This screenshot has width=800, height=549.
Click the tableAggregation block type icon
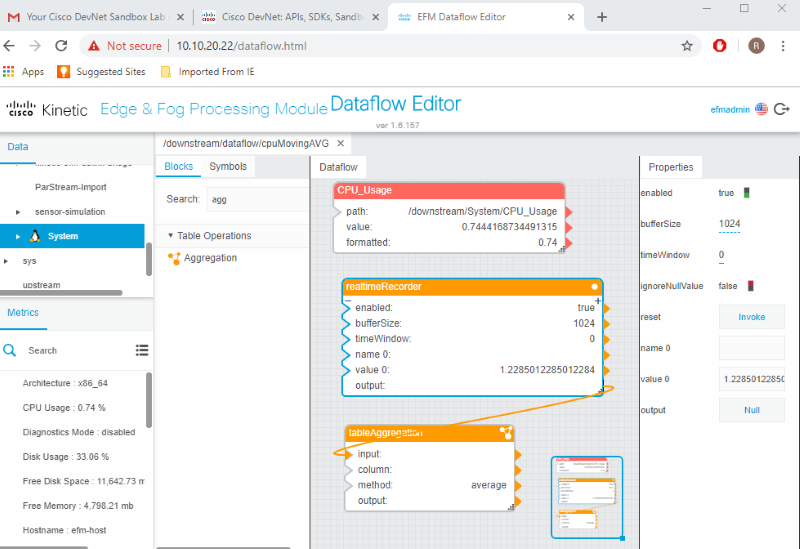pos(505,433)
